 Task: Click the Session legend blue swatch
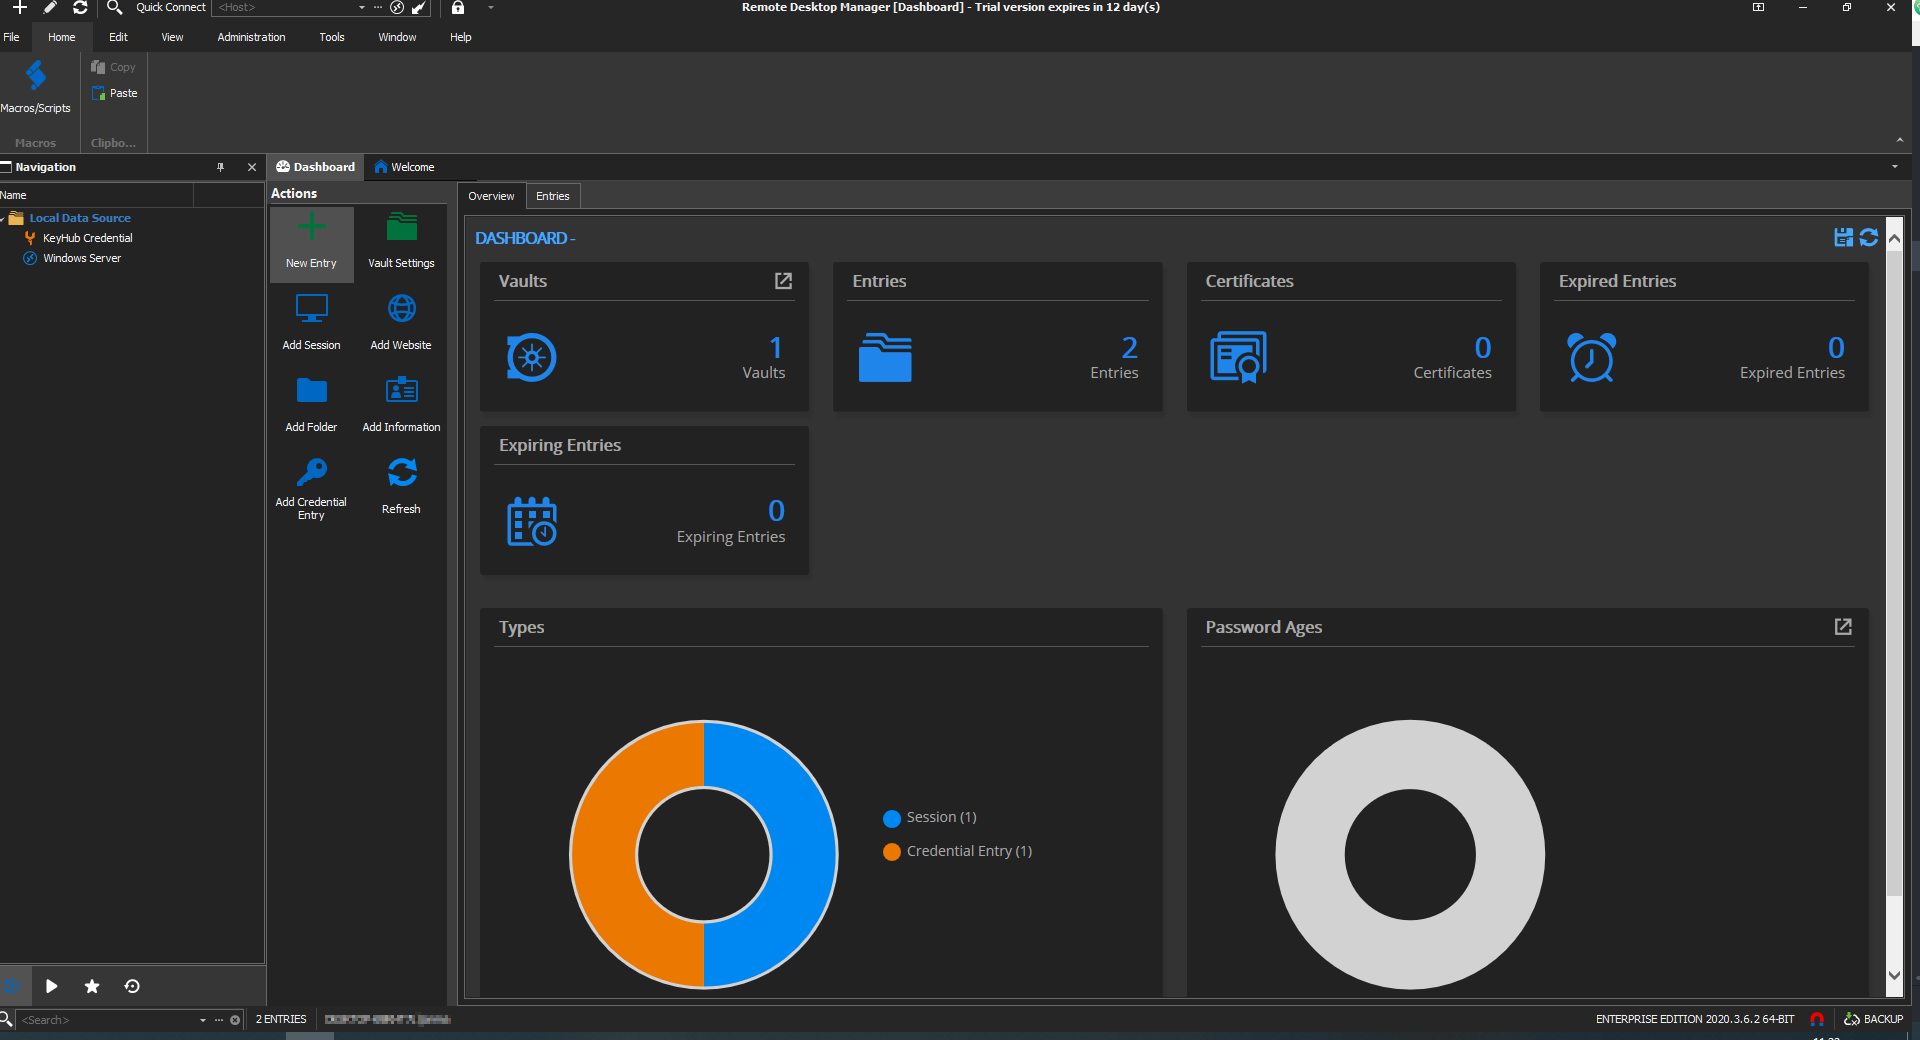(x=892, y=818)
